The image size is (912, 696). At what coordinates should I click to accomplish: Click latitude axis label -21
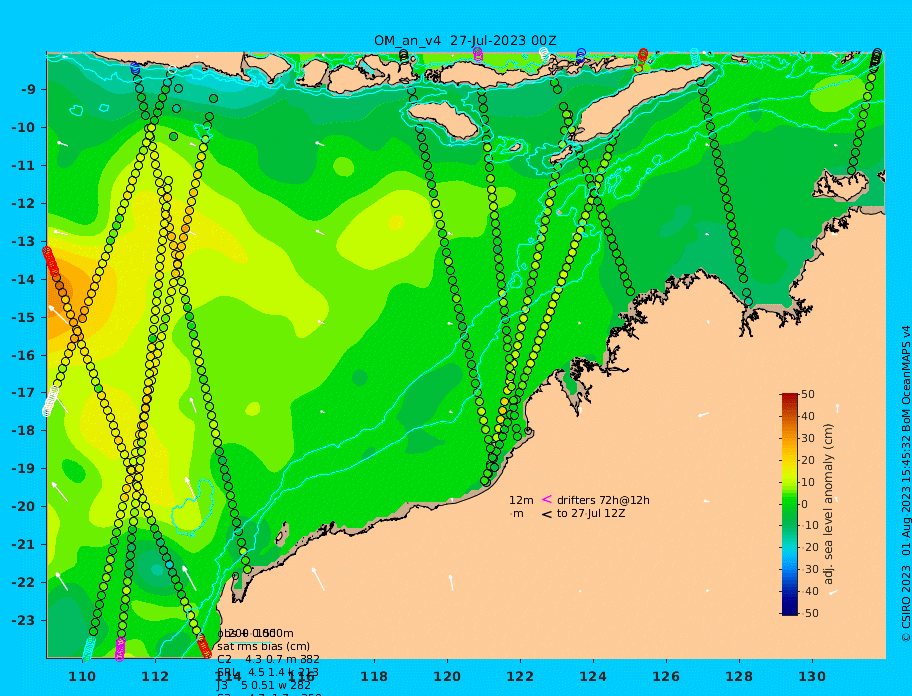(x=23, y=545)
